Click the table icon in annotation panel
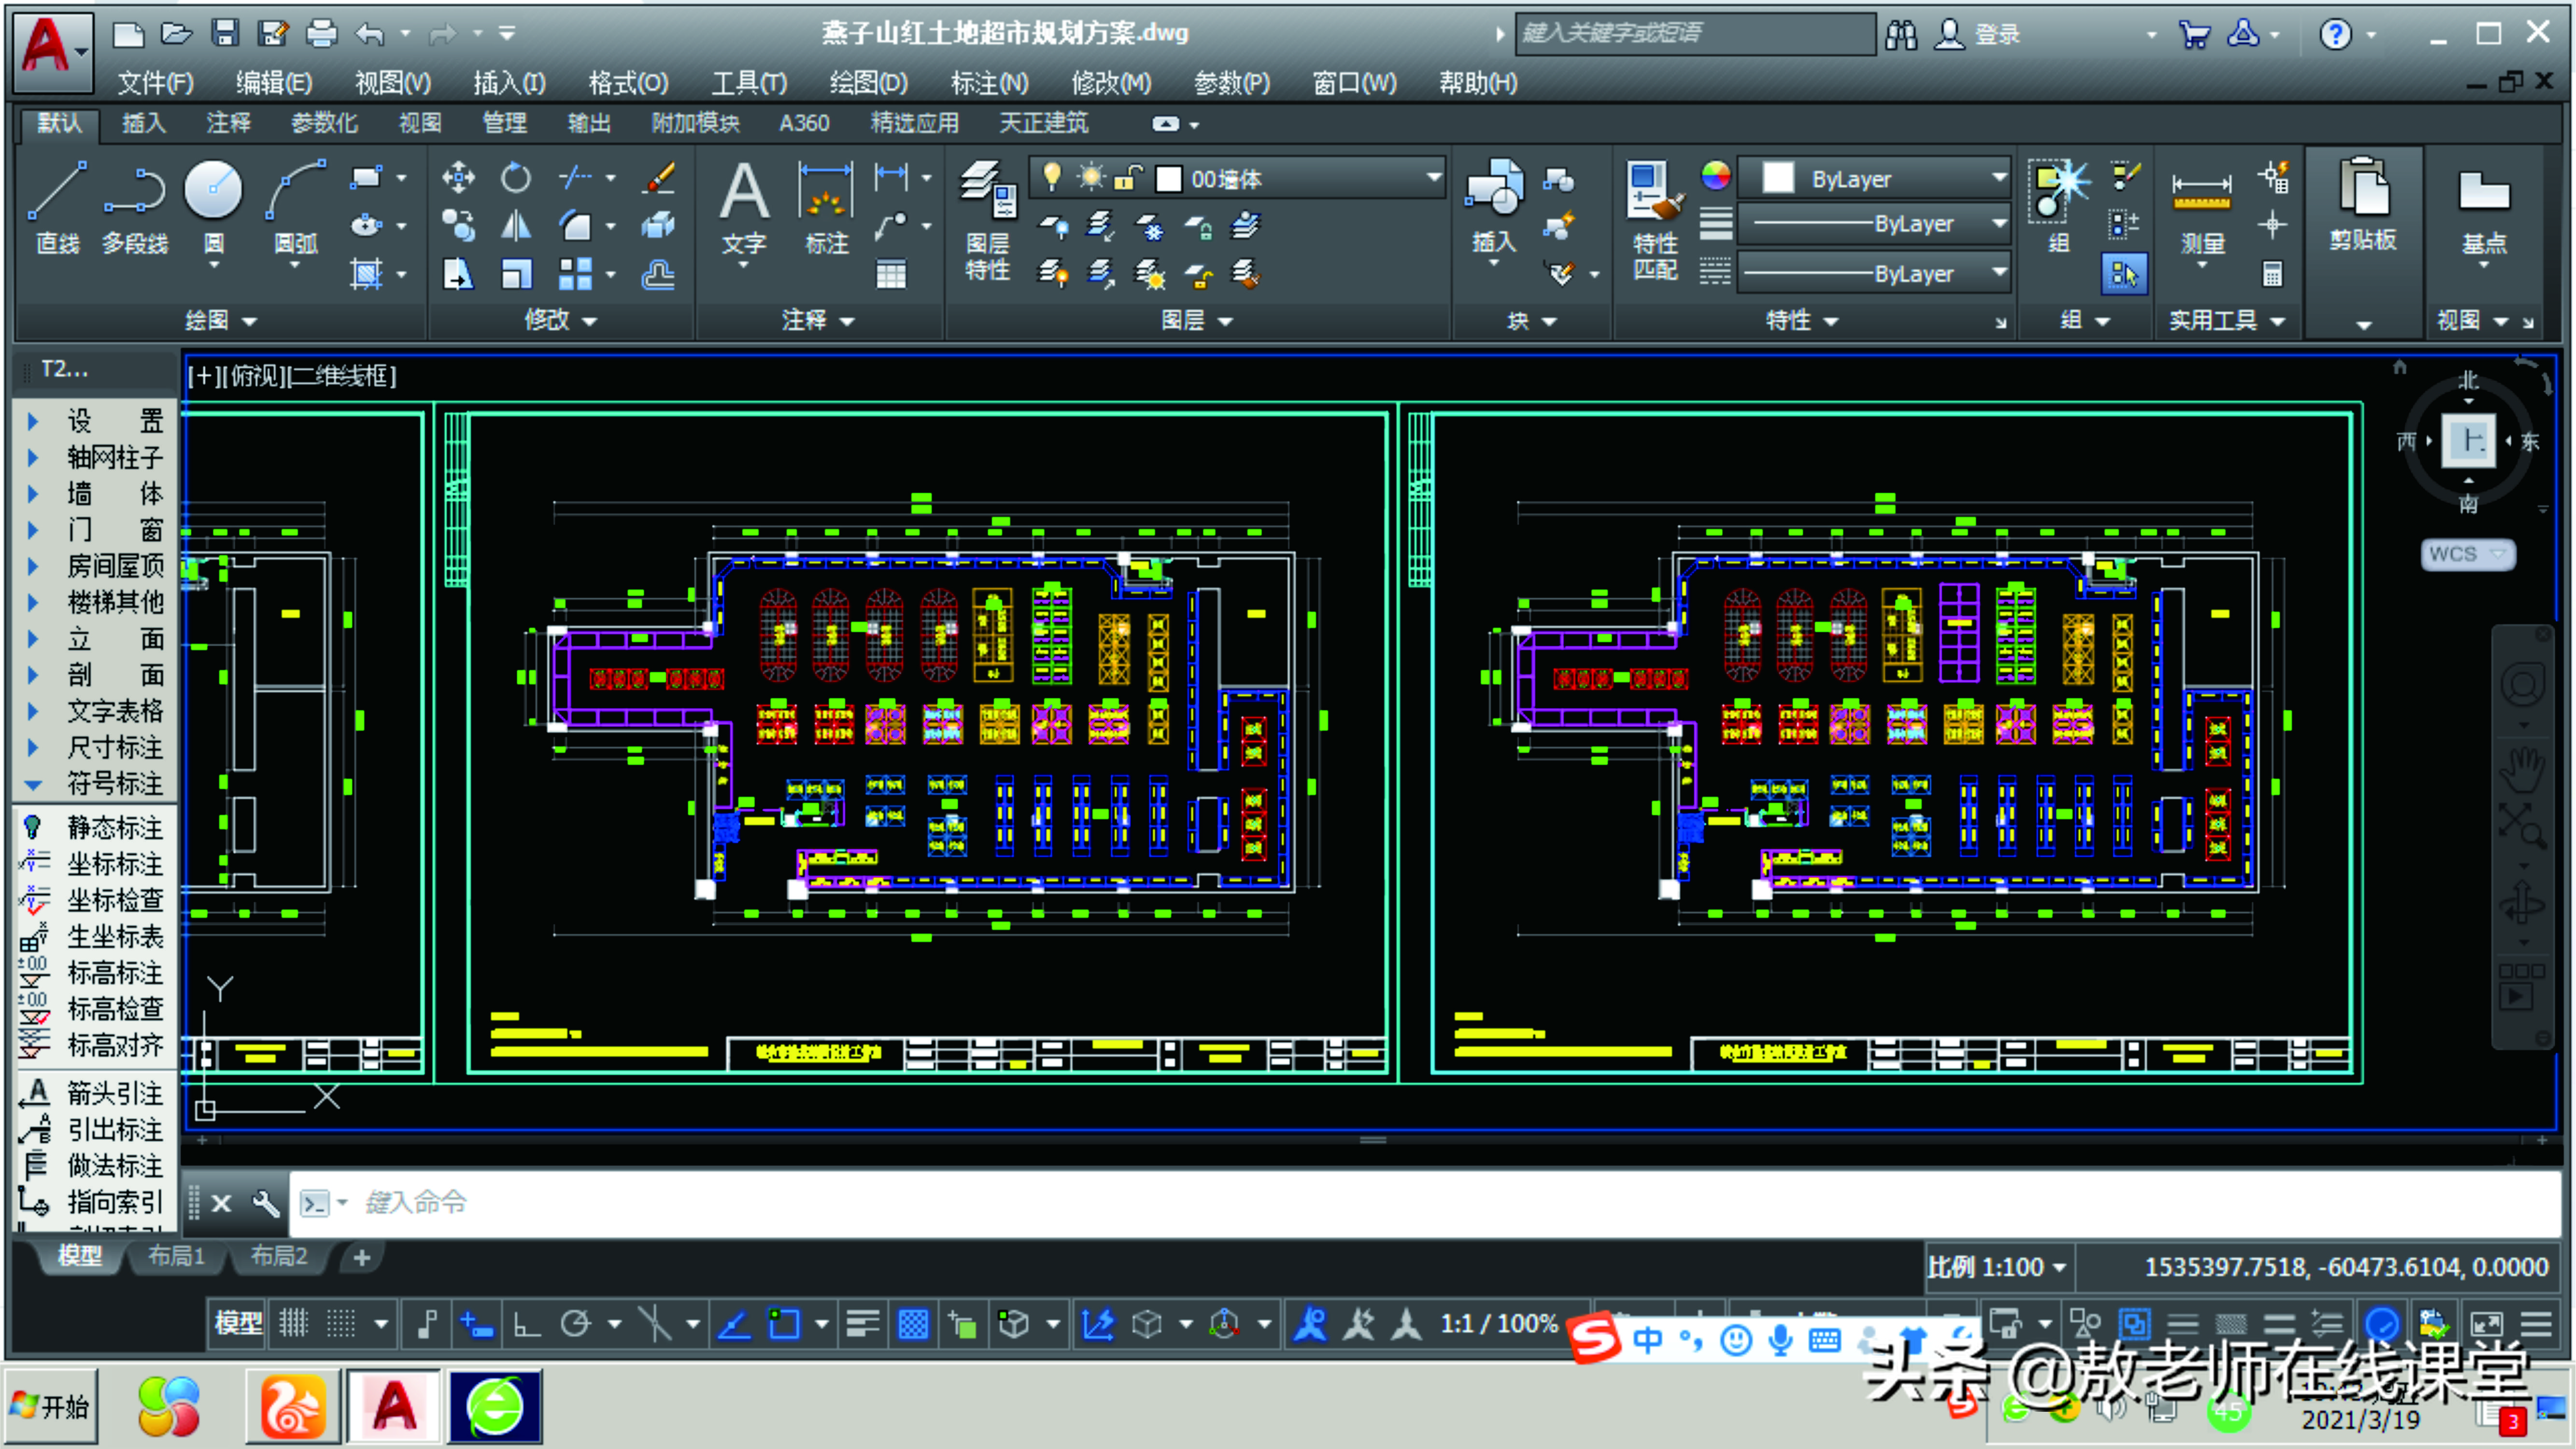 890,274
